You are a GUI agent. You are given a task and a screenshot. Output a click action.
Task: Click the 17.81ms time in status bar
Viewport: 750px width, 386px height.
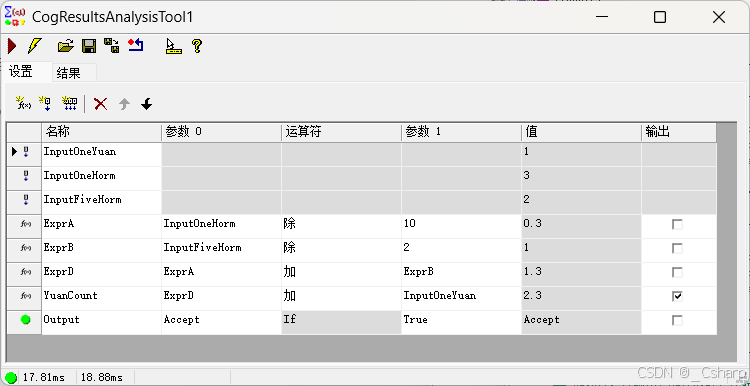pyautogui.click(x=44, y=377)
